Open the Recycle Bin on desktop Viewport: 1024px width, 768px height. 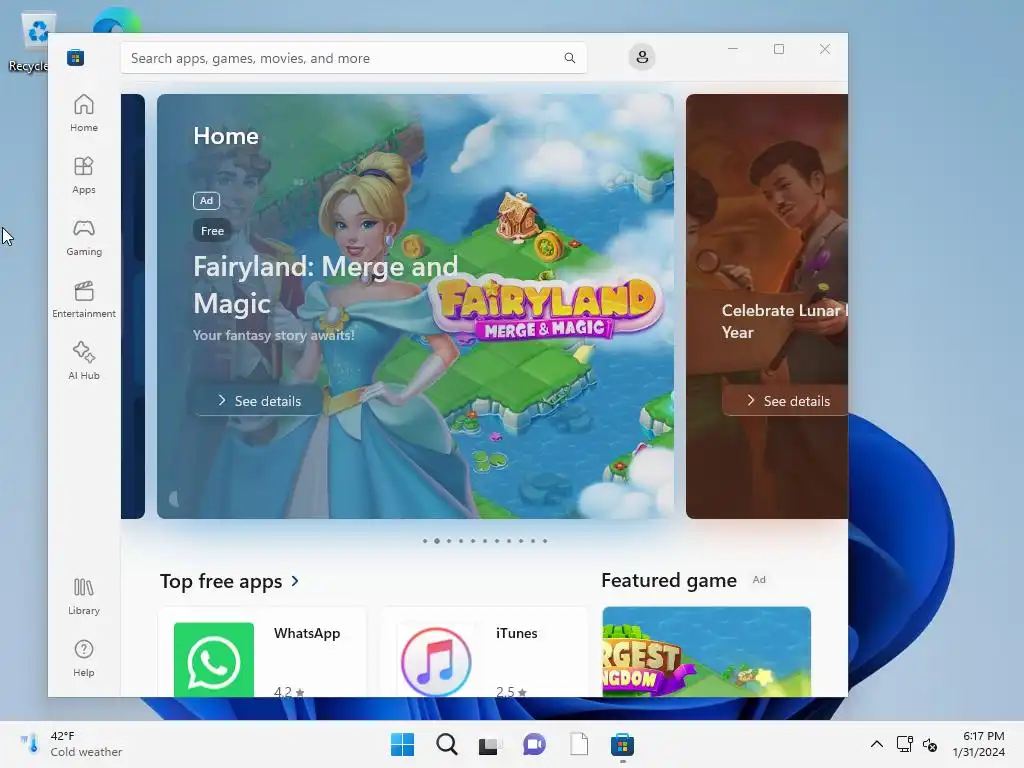coord(33,40)
